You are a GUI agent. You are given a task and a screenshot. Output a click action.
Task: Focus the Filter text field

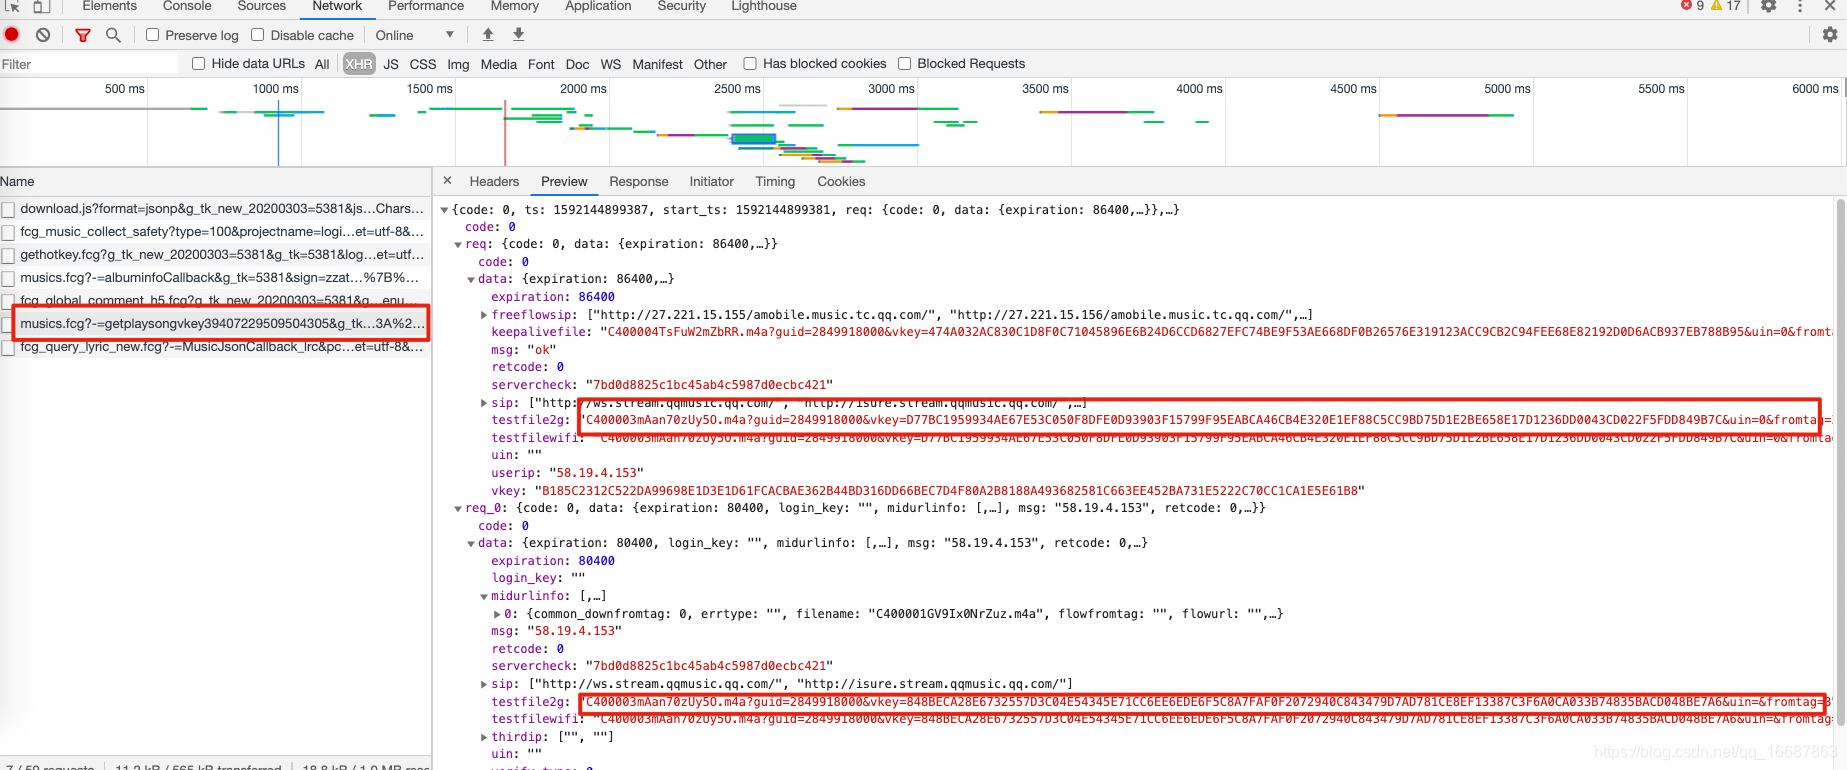pos(89,64)
